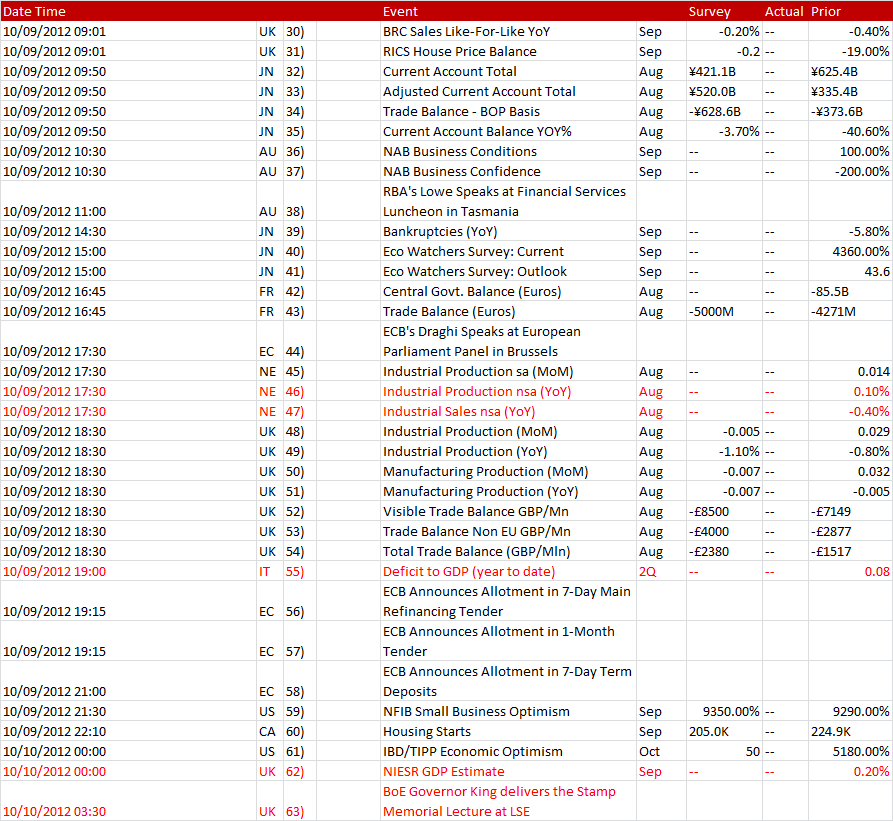Click the Survey column header
893x821 pixels.
click(x=709, y=11)
